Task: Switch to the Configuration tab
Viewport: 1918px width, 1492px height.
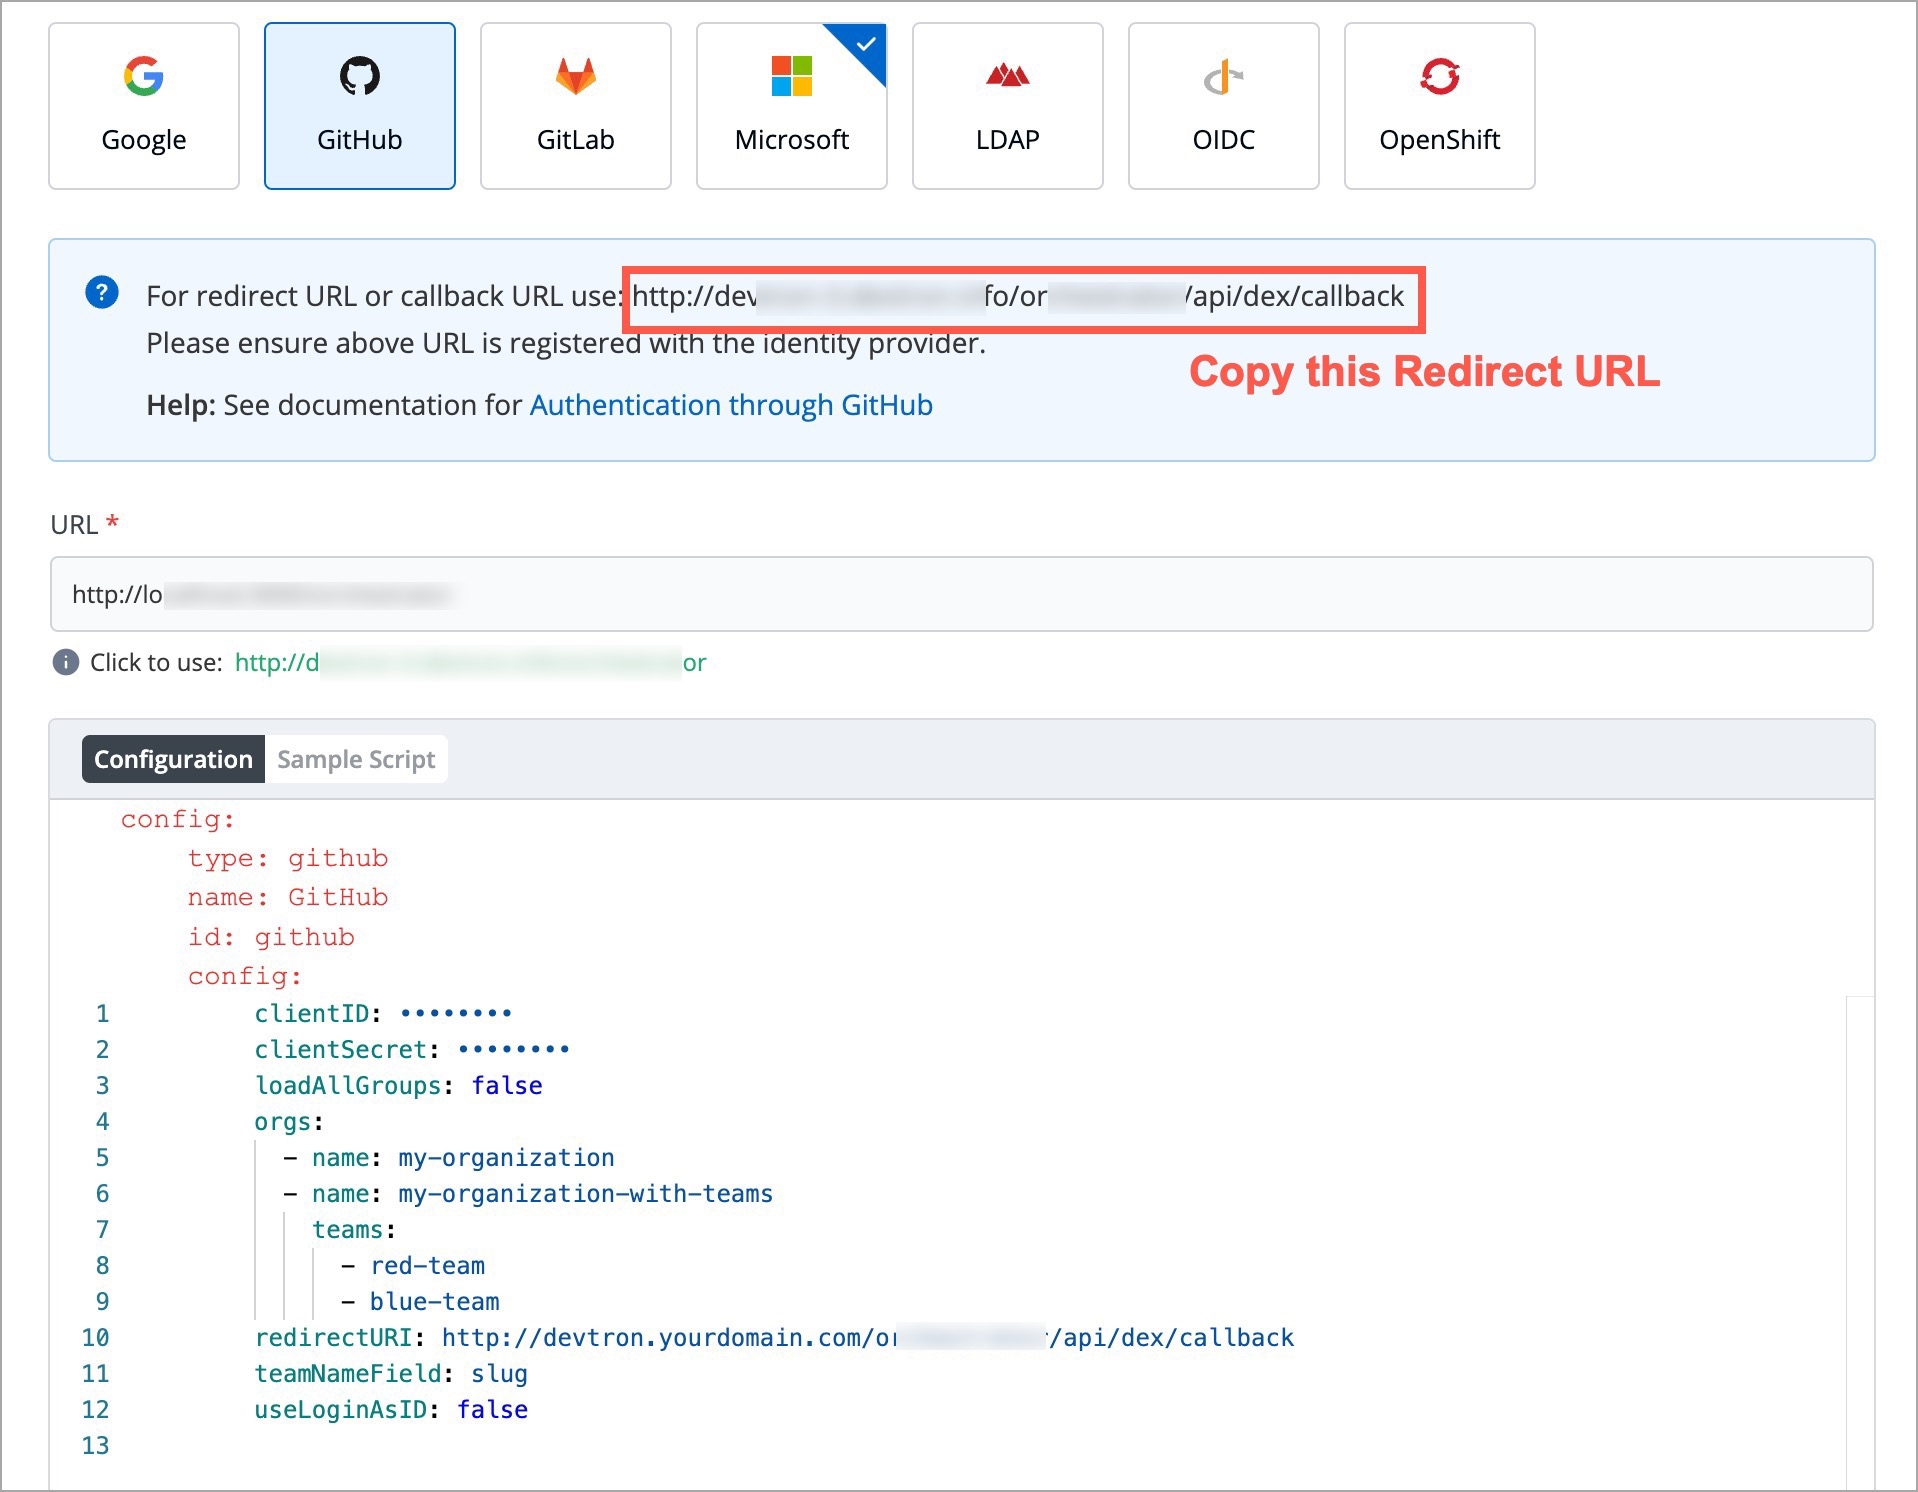Action: click(x=173, y=759)
